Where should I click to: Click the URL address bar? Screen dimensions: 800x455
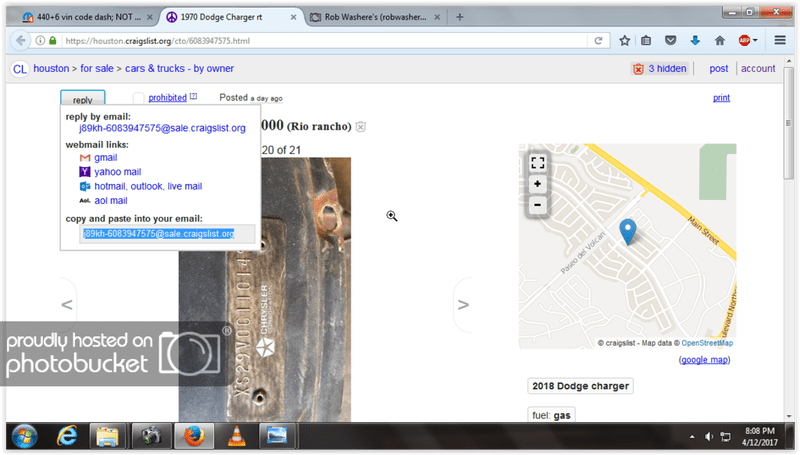[x=324, y=40]
